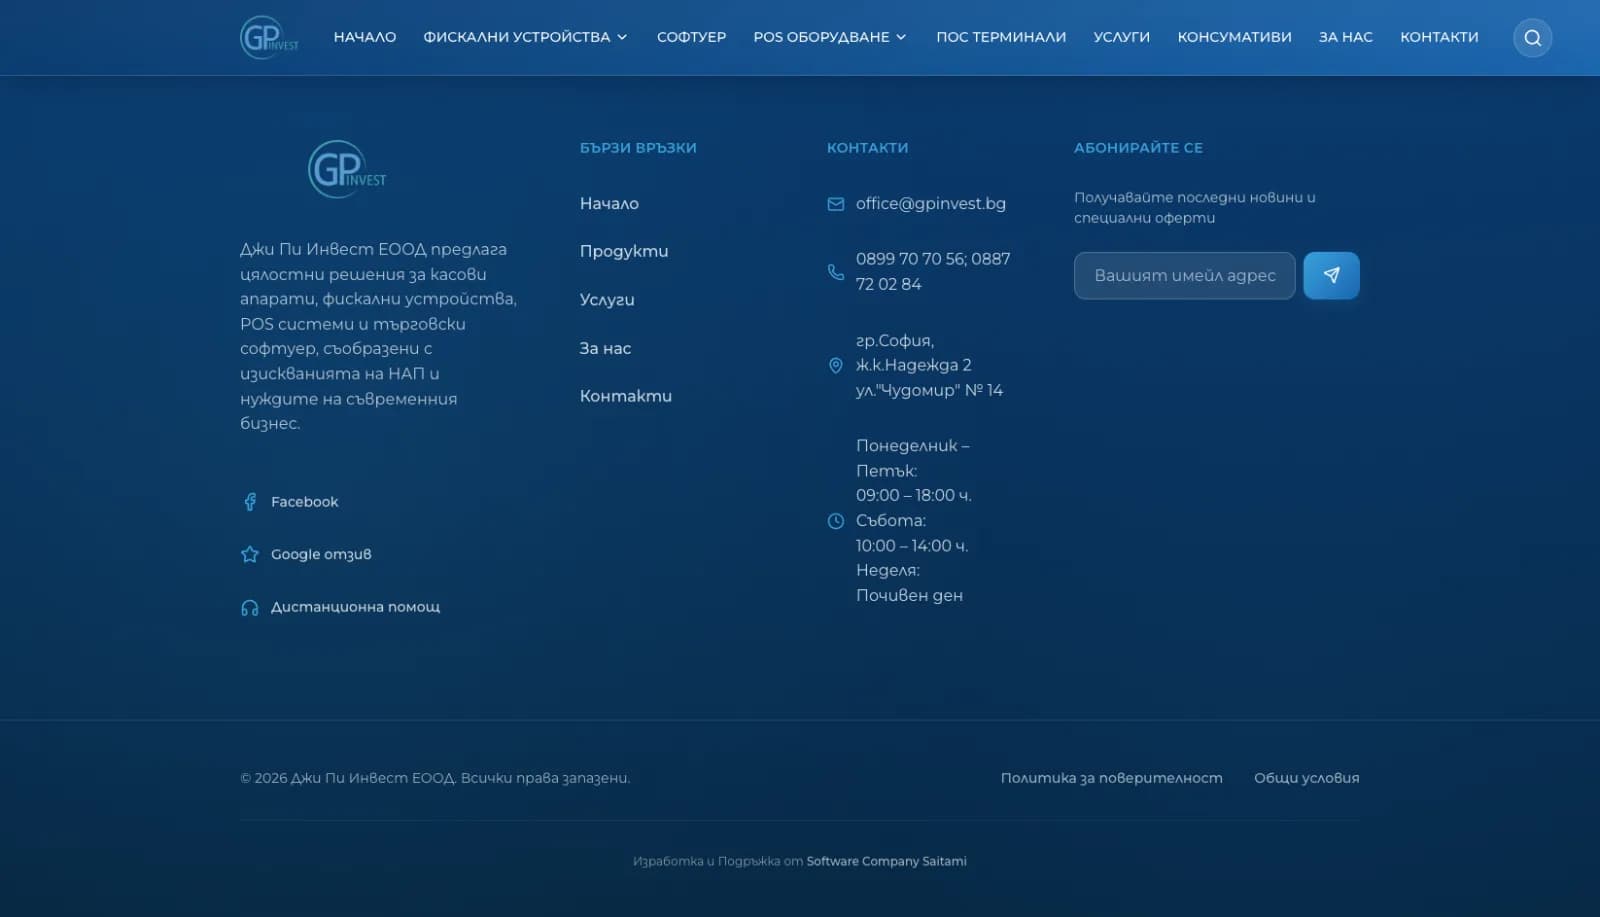Click the АБОНИРАЙТЕ СЕ heading

tap(1138, 147)
